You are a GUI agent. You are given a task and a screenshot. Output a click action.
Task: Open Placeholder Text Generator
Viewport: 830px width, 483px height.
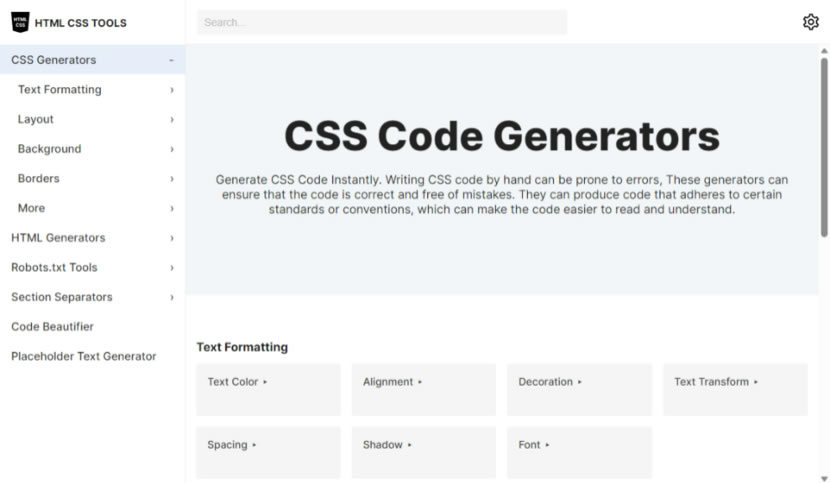84,356
